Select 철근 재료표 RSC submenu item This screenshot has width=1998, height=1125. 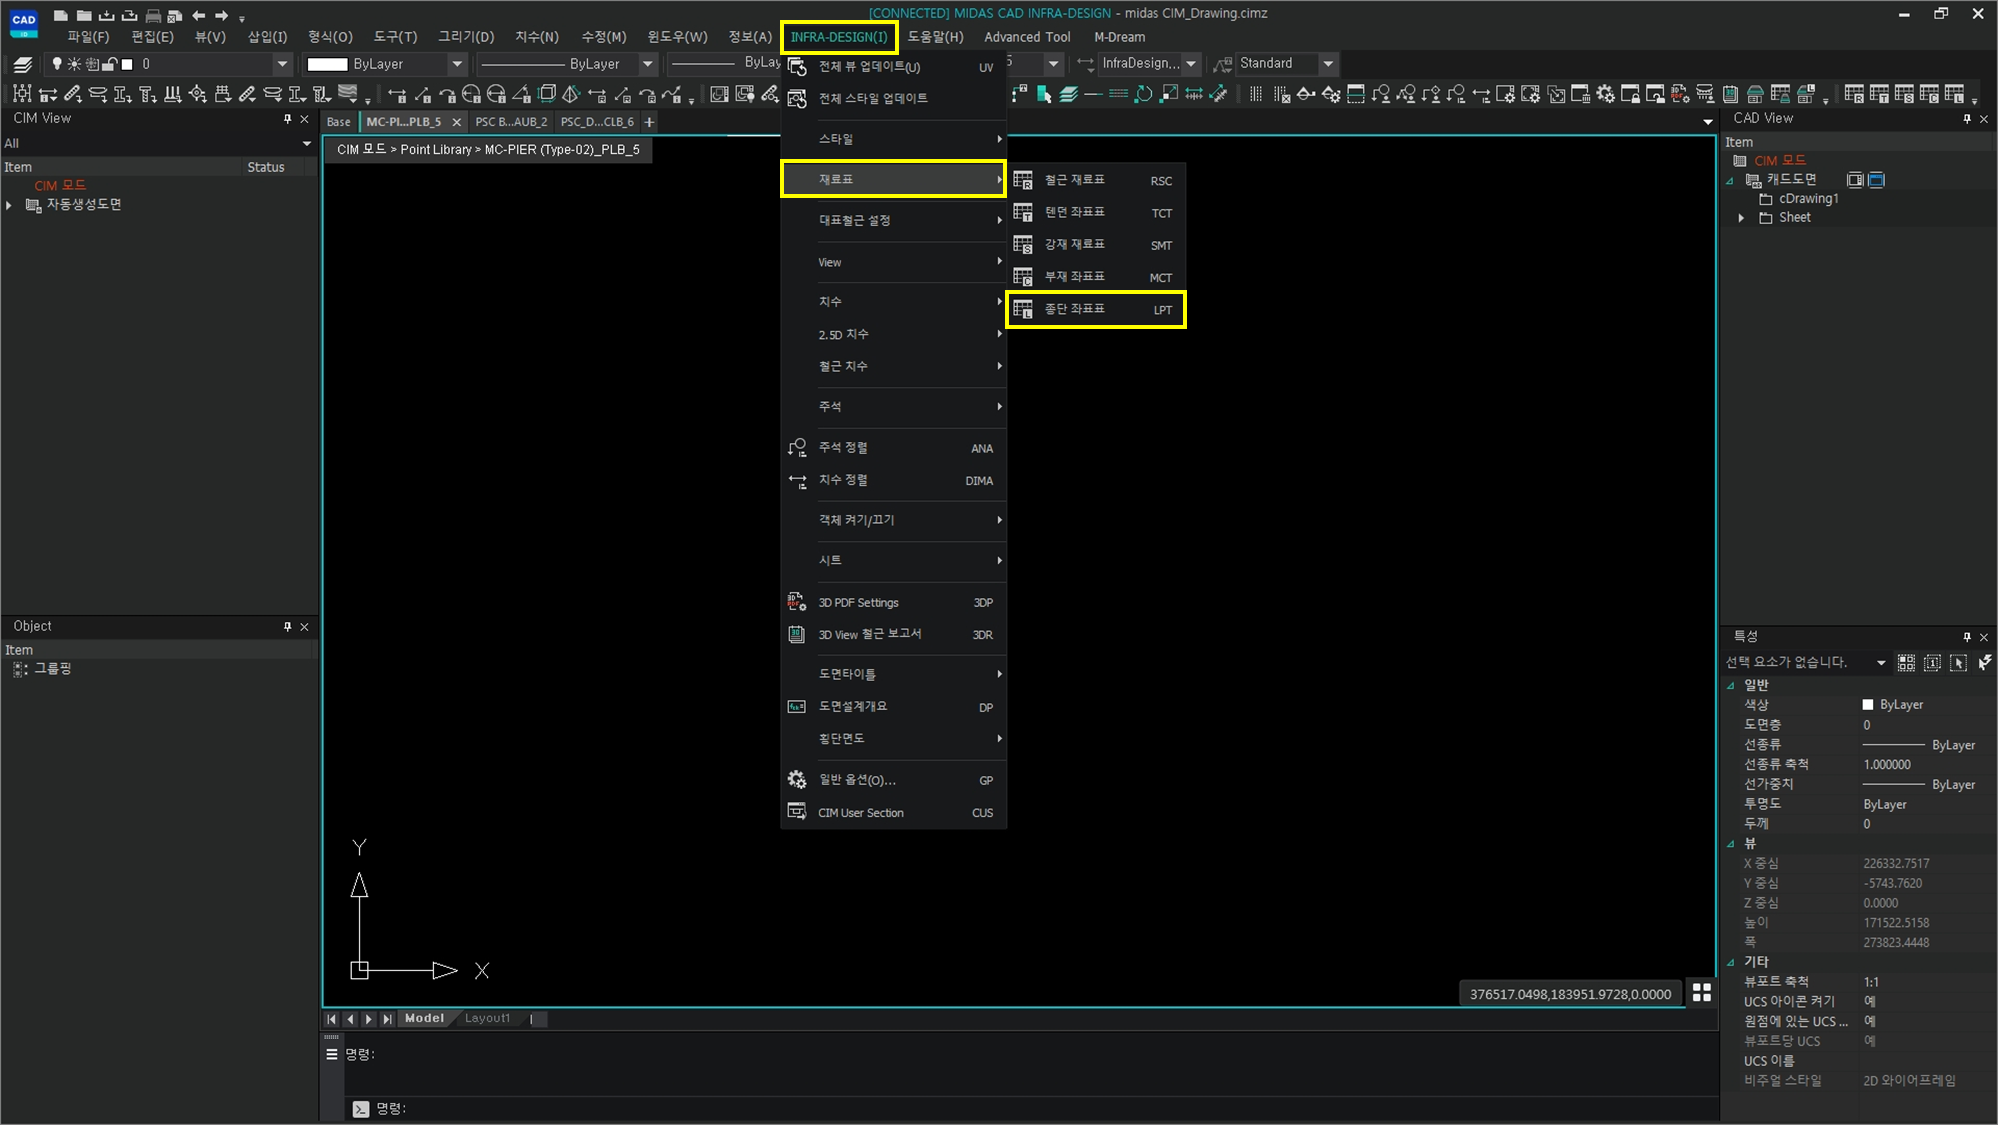click(x=1096, y=180)
